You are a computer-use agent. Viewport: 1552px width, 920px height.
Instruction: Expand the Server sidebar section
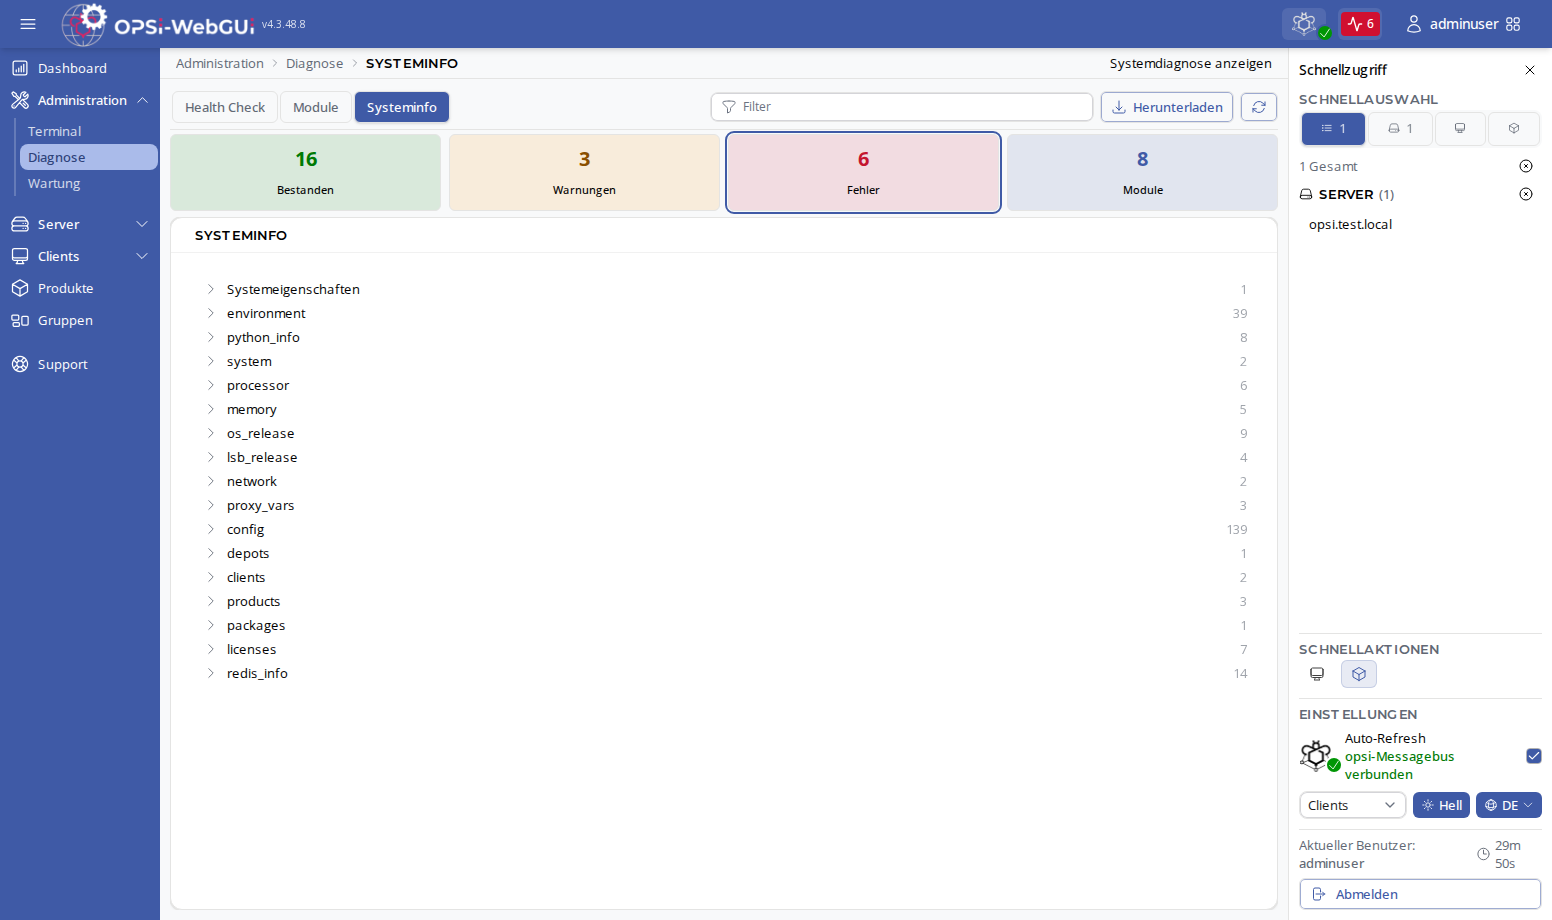point(80,224)
